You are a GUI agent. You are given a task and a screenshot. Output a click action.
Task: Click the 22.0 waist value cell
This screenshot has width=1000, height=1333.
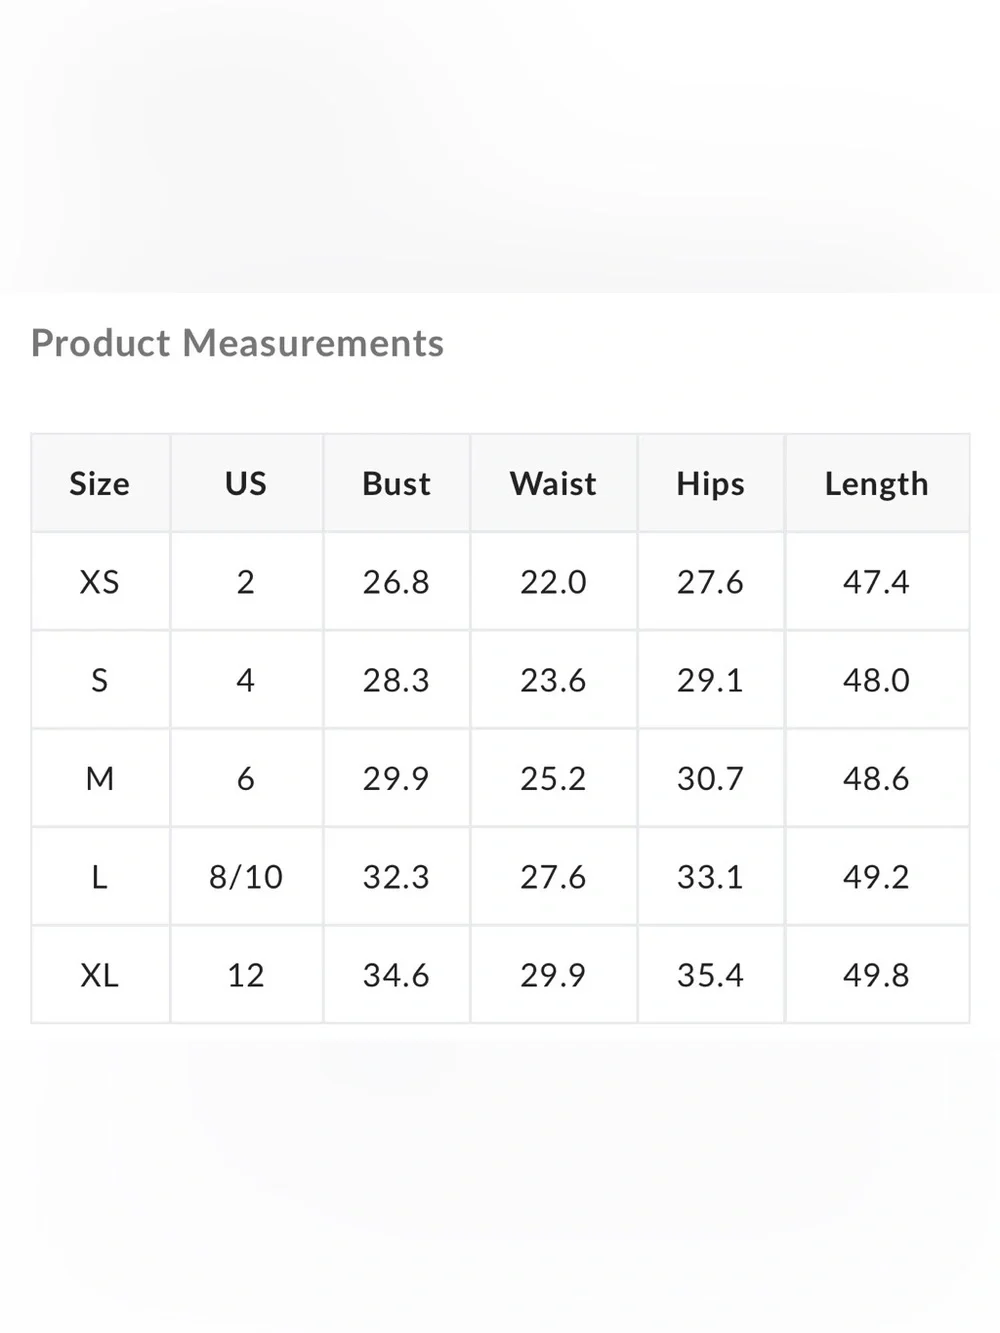click(553, 581)
